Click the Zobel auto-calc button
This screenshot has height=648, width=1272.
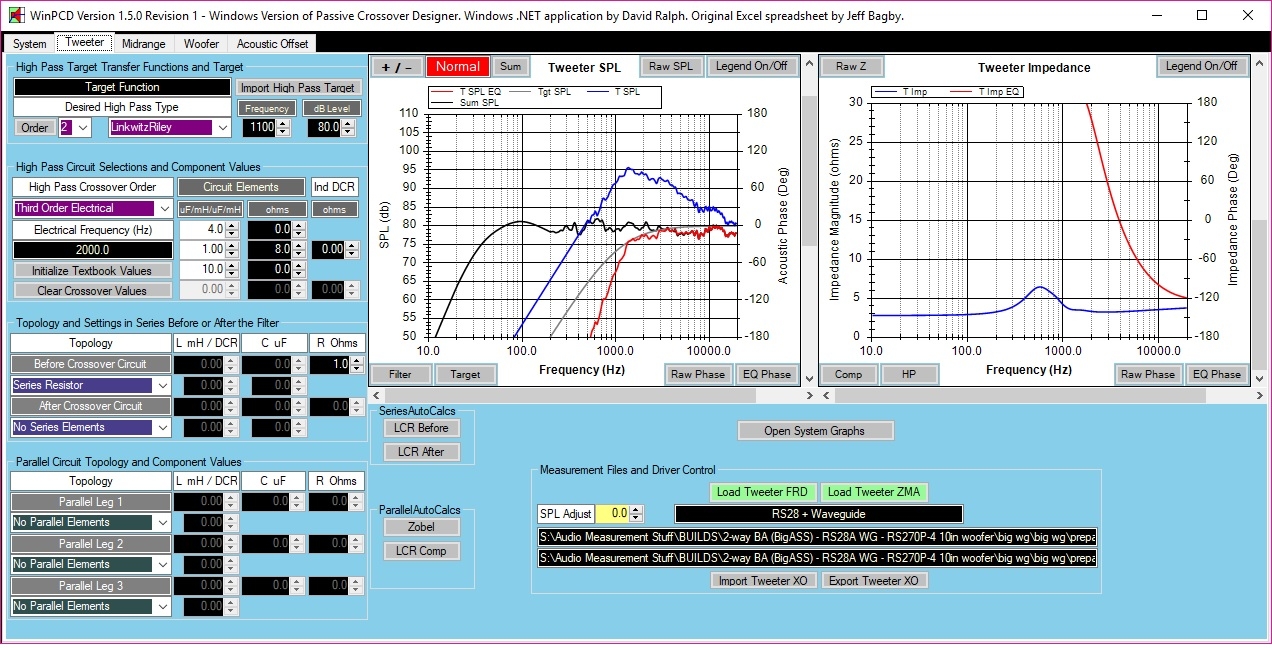(421, 527)
